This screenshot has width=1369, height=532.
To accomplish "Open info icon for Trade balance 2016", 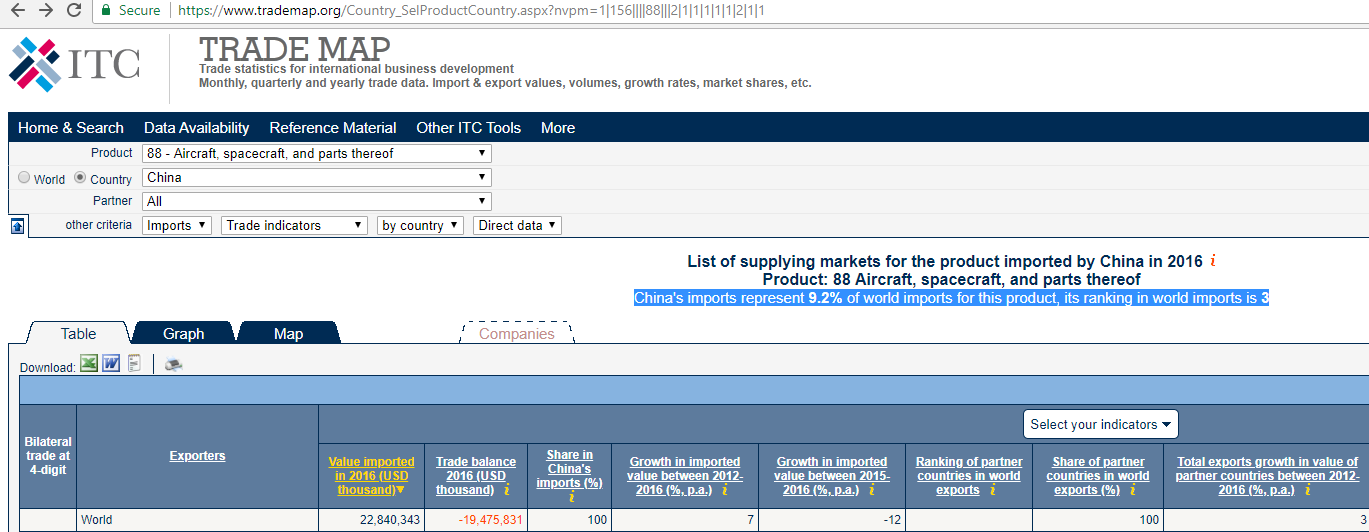I will coord(507,490).
